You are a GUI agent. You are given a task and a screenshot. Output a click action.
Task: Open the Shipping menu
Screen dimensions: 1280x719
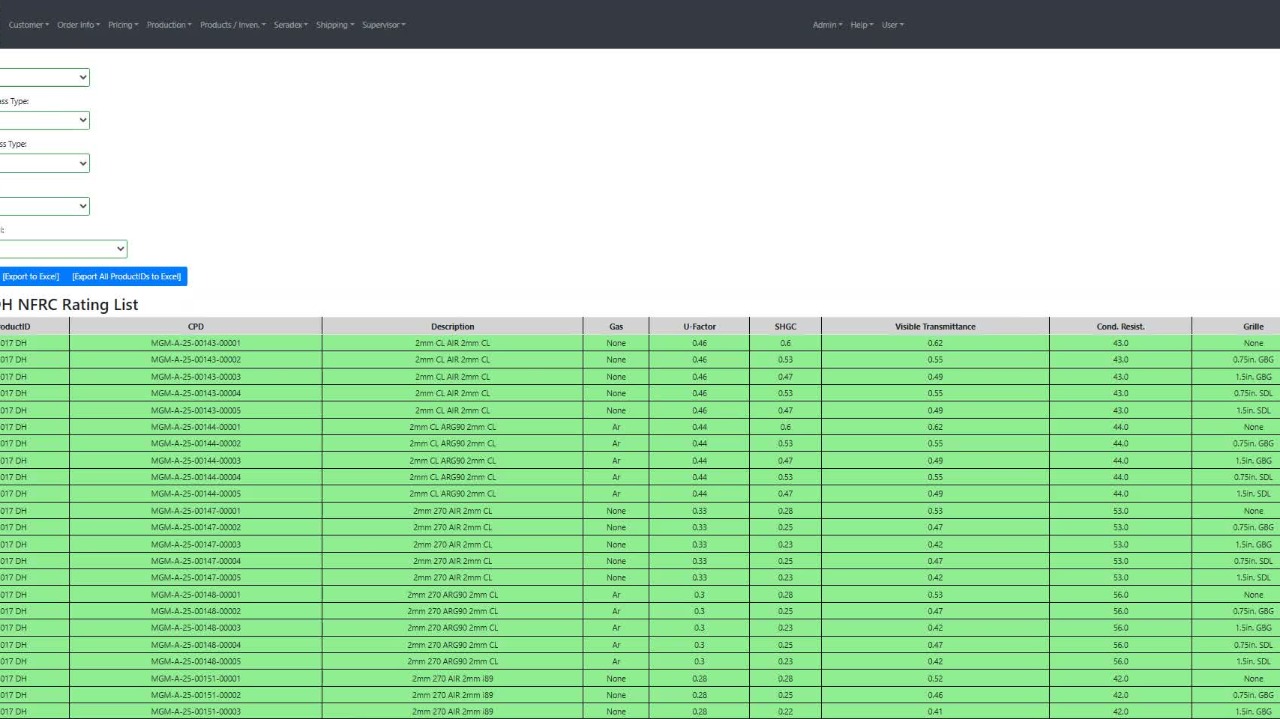[x=335, y=25]
